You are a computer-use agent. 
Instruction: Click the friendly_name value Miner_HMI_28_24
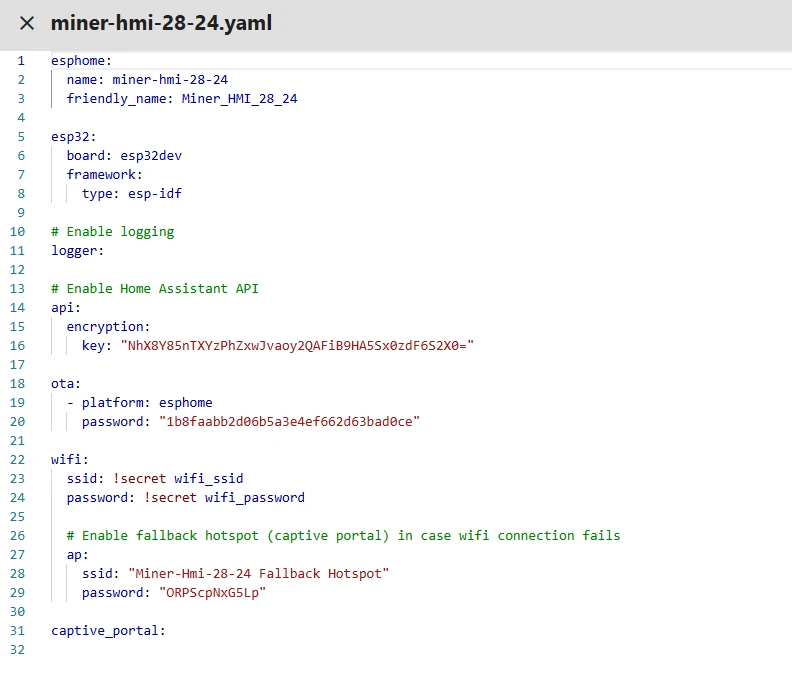click(x=239, y=99)
